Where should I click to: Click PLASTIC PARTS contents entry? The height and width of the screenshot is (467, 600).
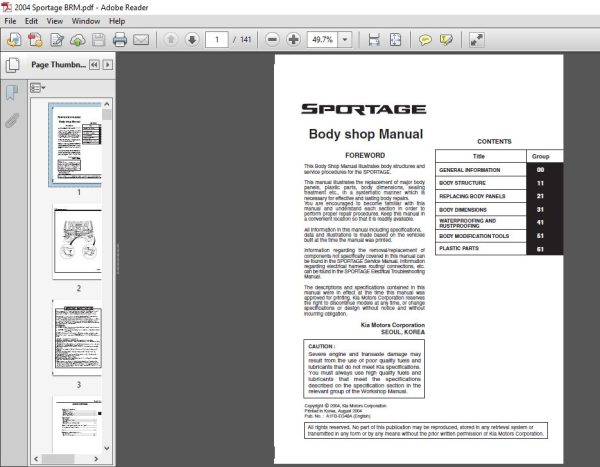pyautogui.click(x=459, y=248)
